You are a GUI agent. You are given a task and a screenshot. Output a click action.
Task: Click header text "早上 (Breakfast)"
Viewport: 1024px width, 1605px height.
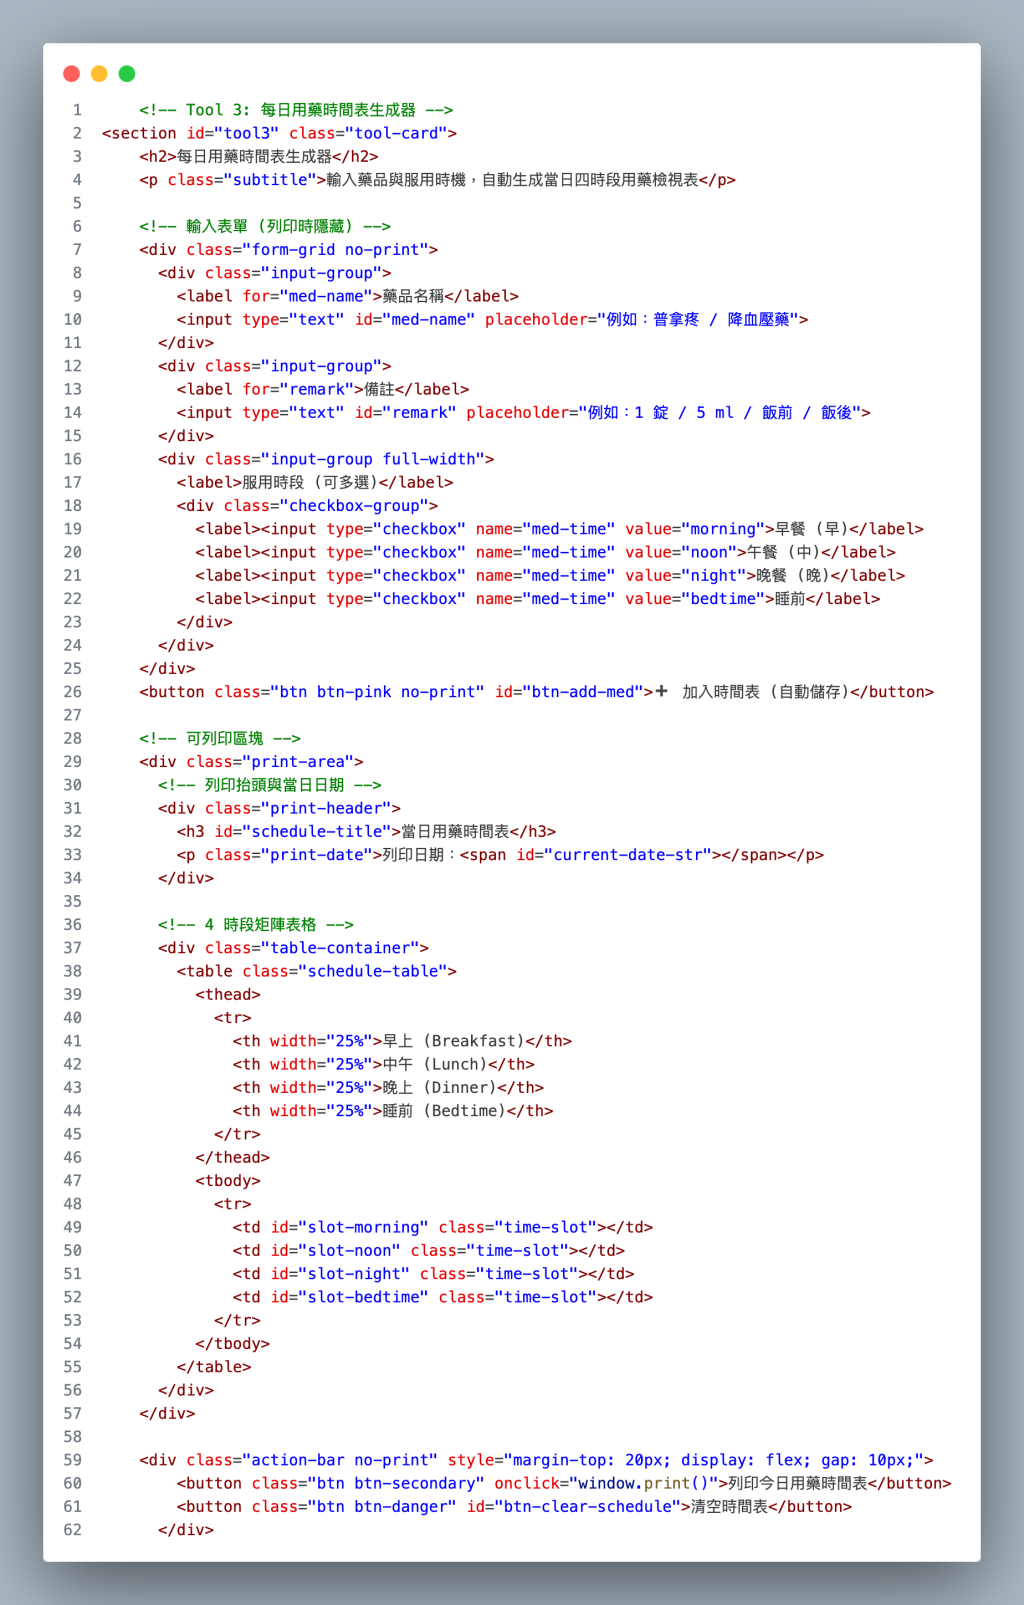(x=454, y=1041)
